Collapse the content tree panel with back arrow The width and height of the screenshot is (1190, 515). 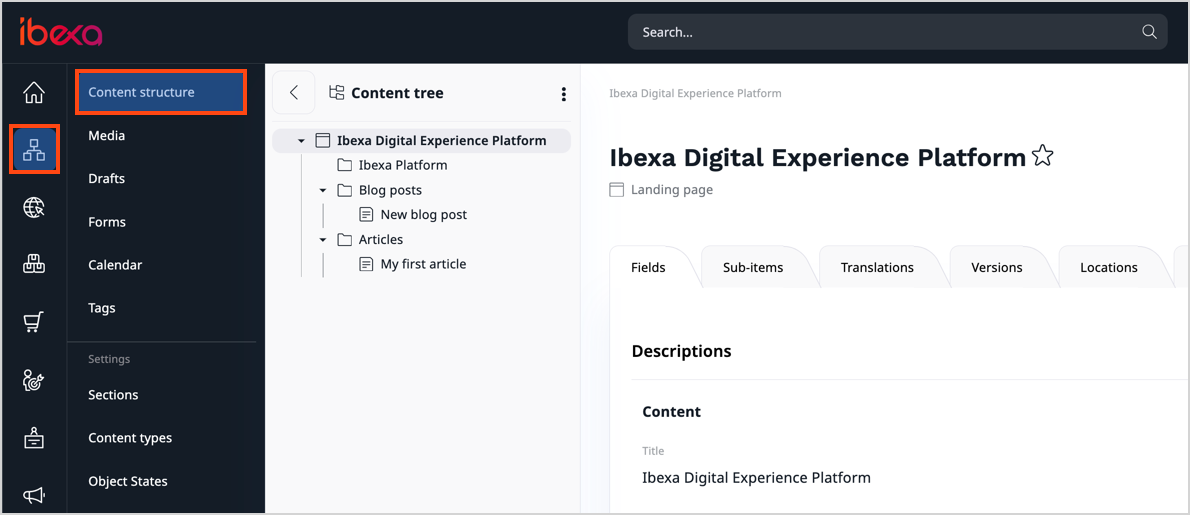pos(294,93)
